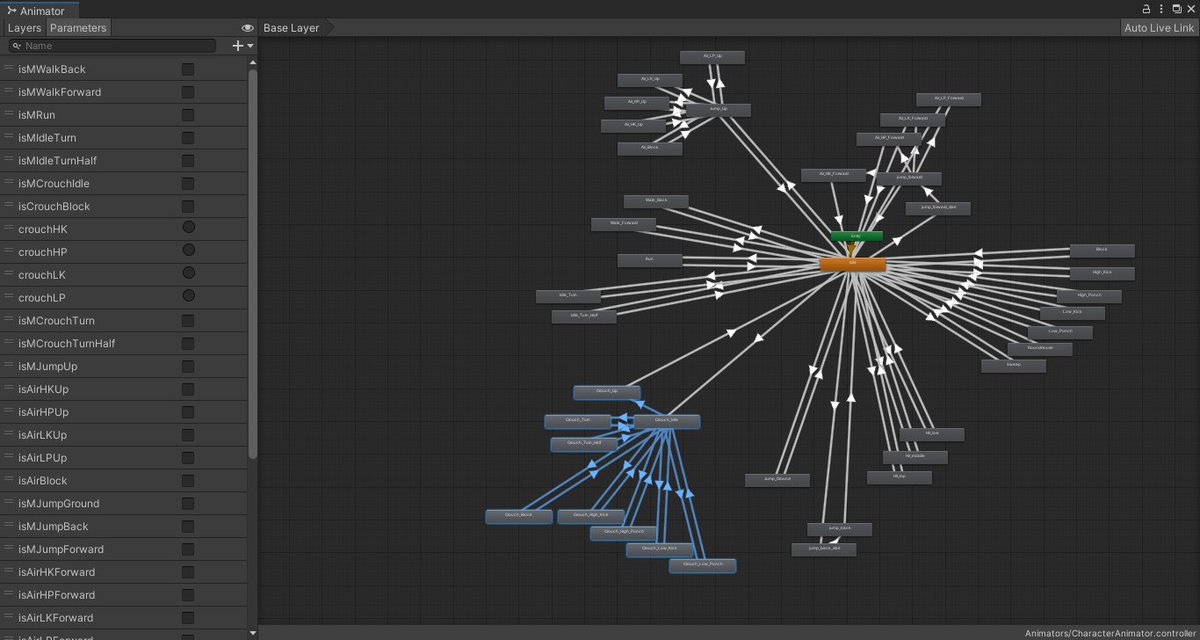Fire the crouchHK trigger button
The width and height of the screenshot is (1200, 640).
point(188,229)
